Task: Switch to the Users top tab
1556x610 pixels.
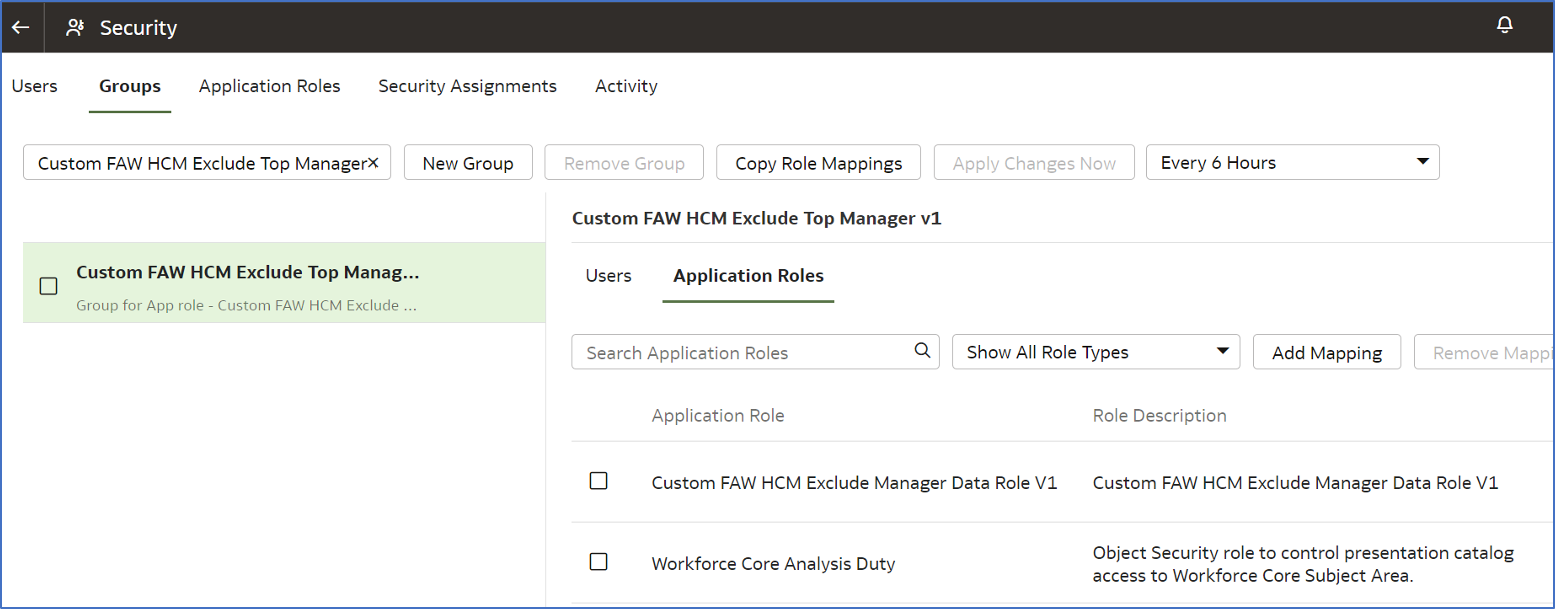Action: (x=34, y=86)
